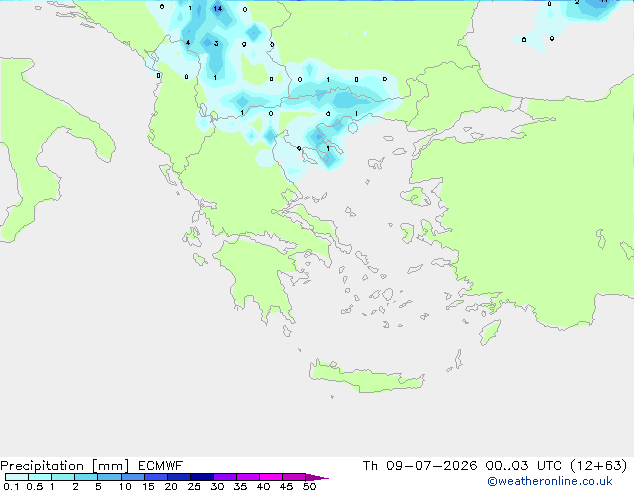This screenshot has width=634, height=490.
Task: Click the 30–35 mm purple swatch
Action: [x=225, y=477]
